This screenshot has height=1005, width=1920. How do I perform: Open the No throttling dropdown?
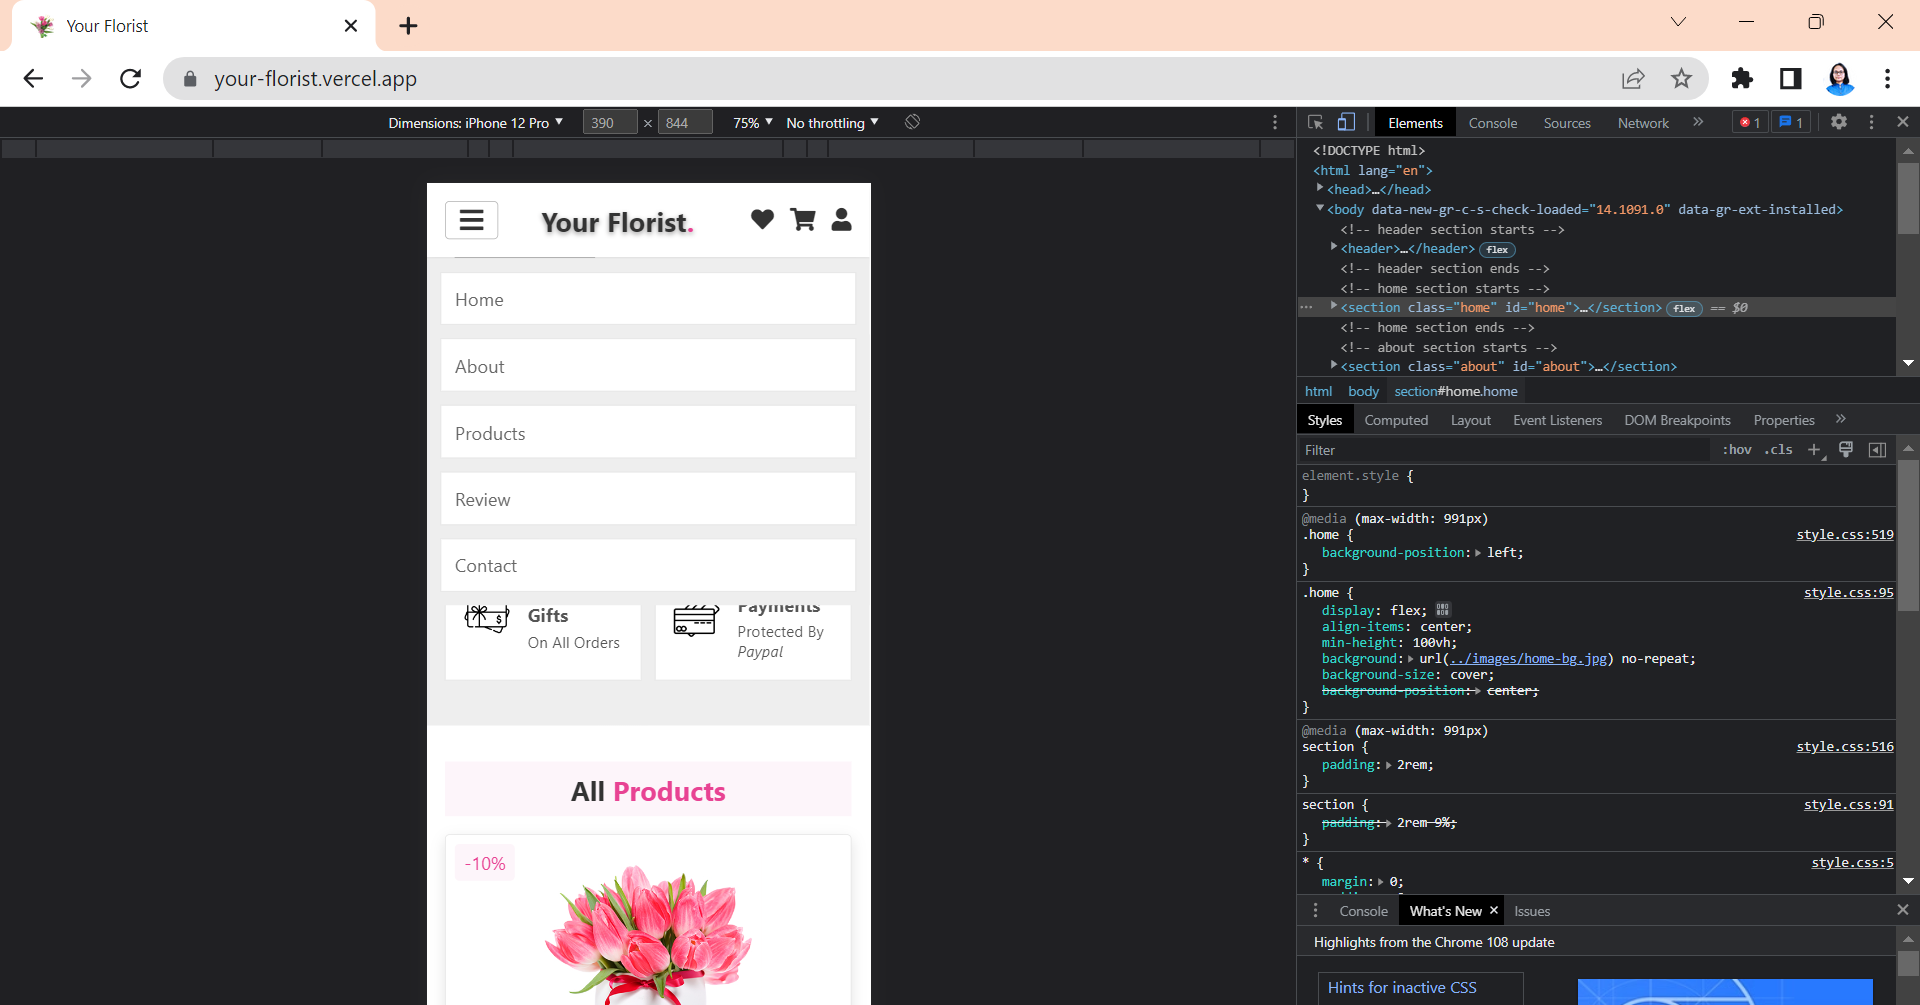(x=831, y=122)
